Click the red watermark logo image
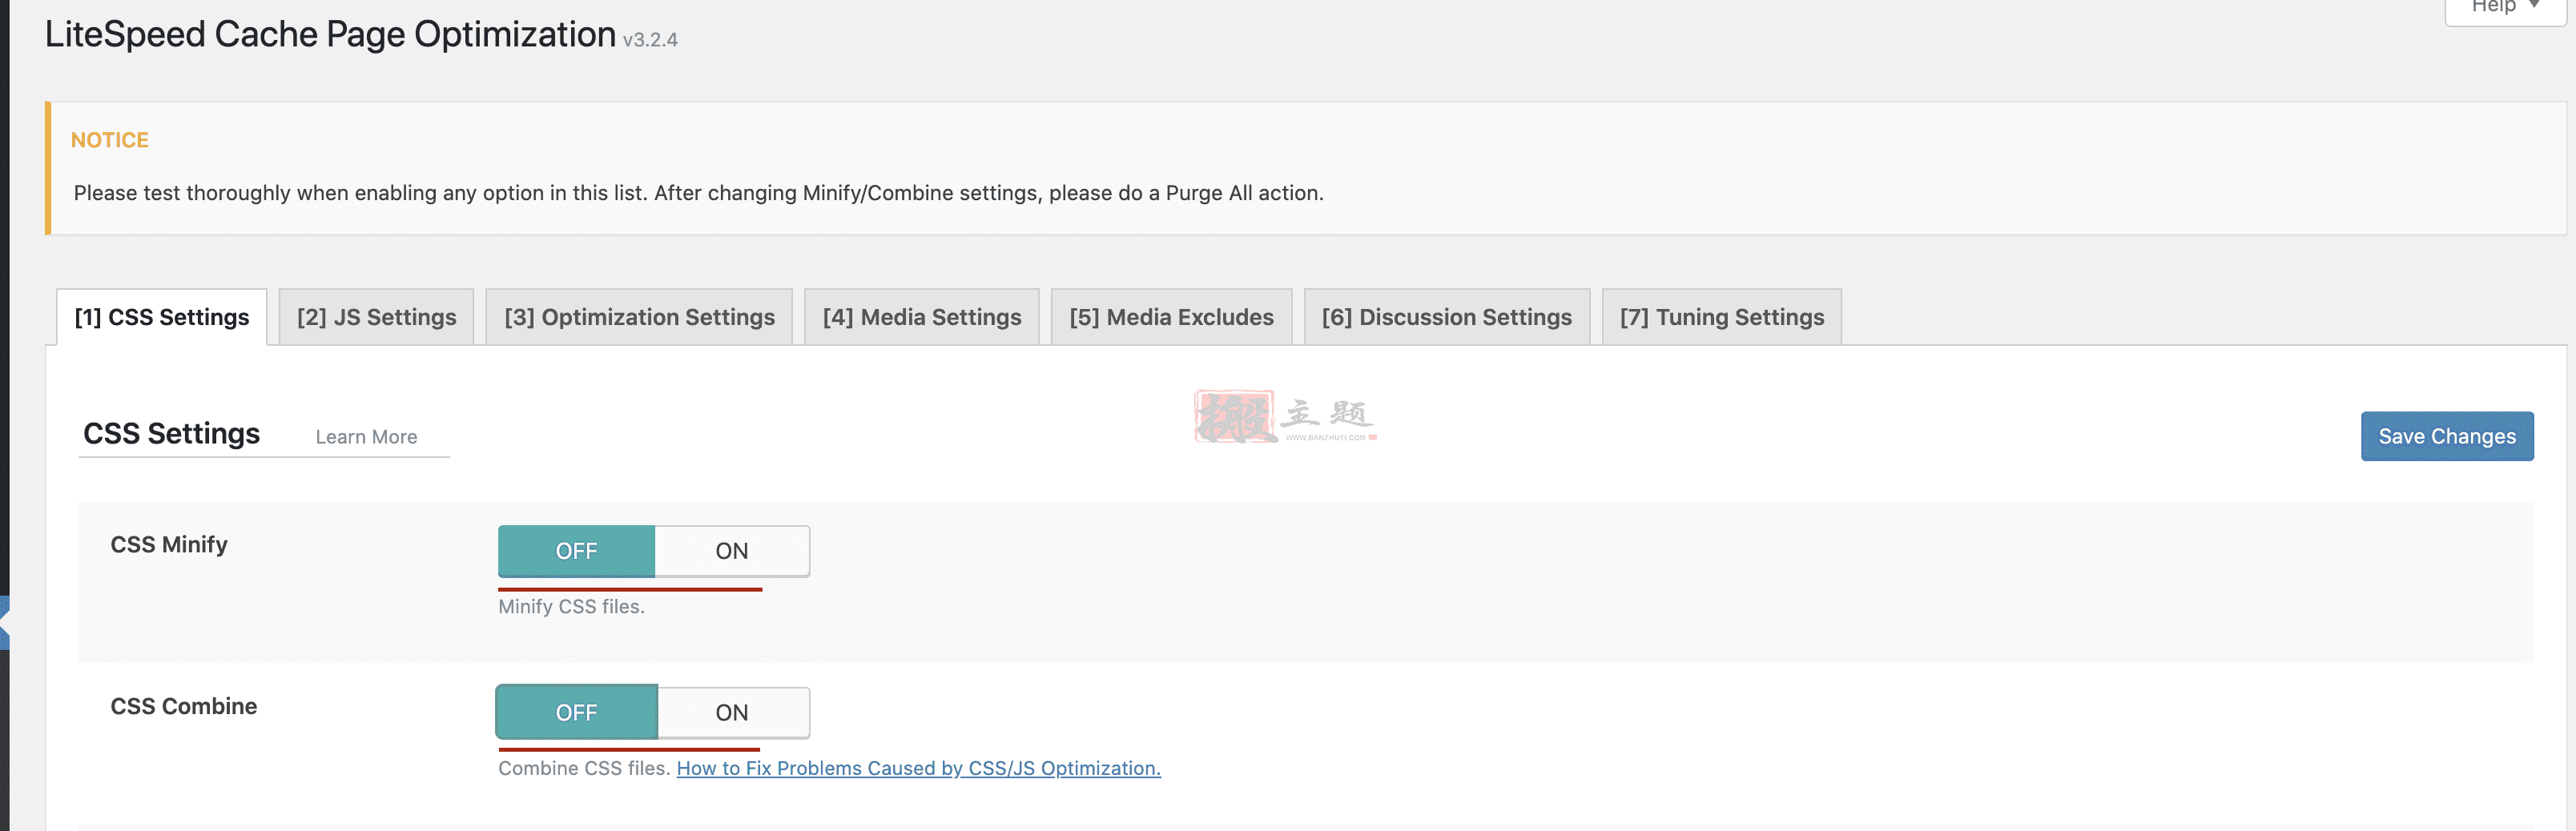The image size is (2576, 831). point(1285,417)
